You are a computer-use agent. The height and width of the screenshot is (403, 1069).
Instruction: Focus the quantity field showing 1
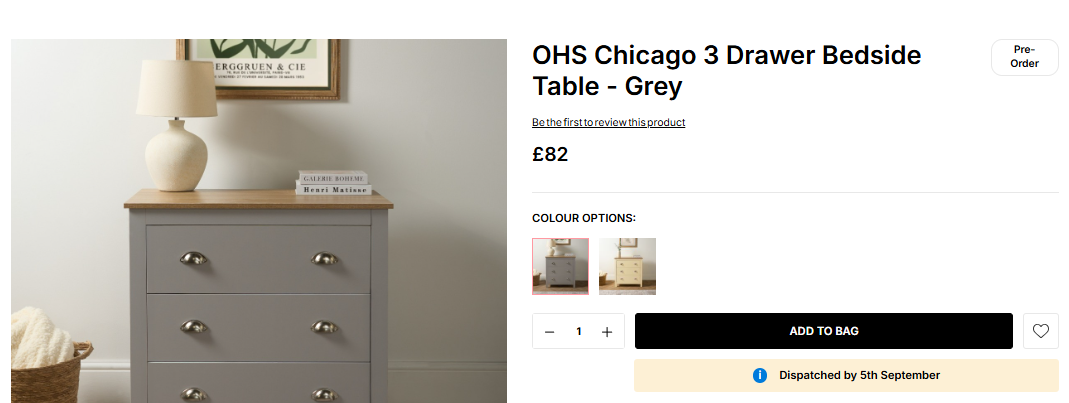tap(578, 332)
